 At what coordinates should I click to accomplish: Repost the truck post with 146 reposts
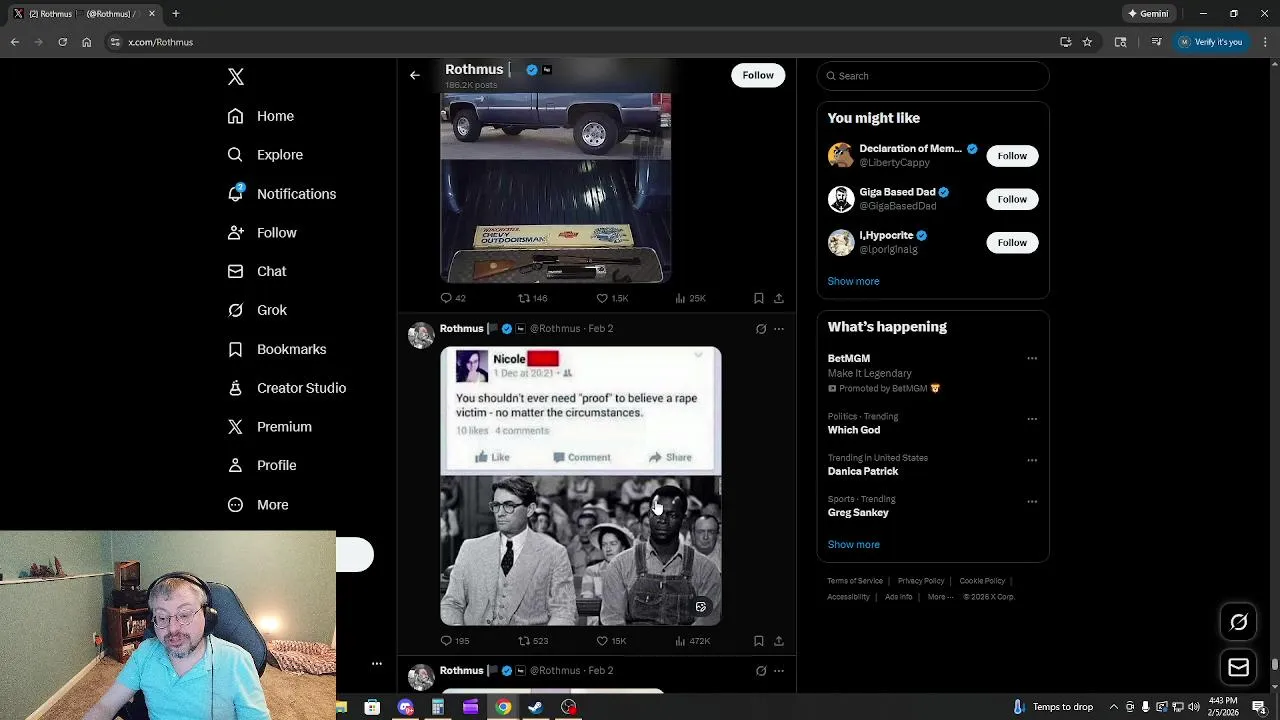pos(532,298)
